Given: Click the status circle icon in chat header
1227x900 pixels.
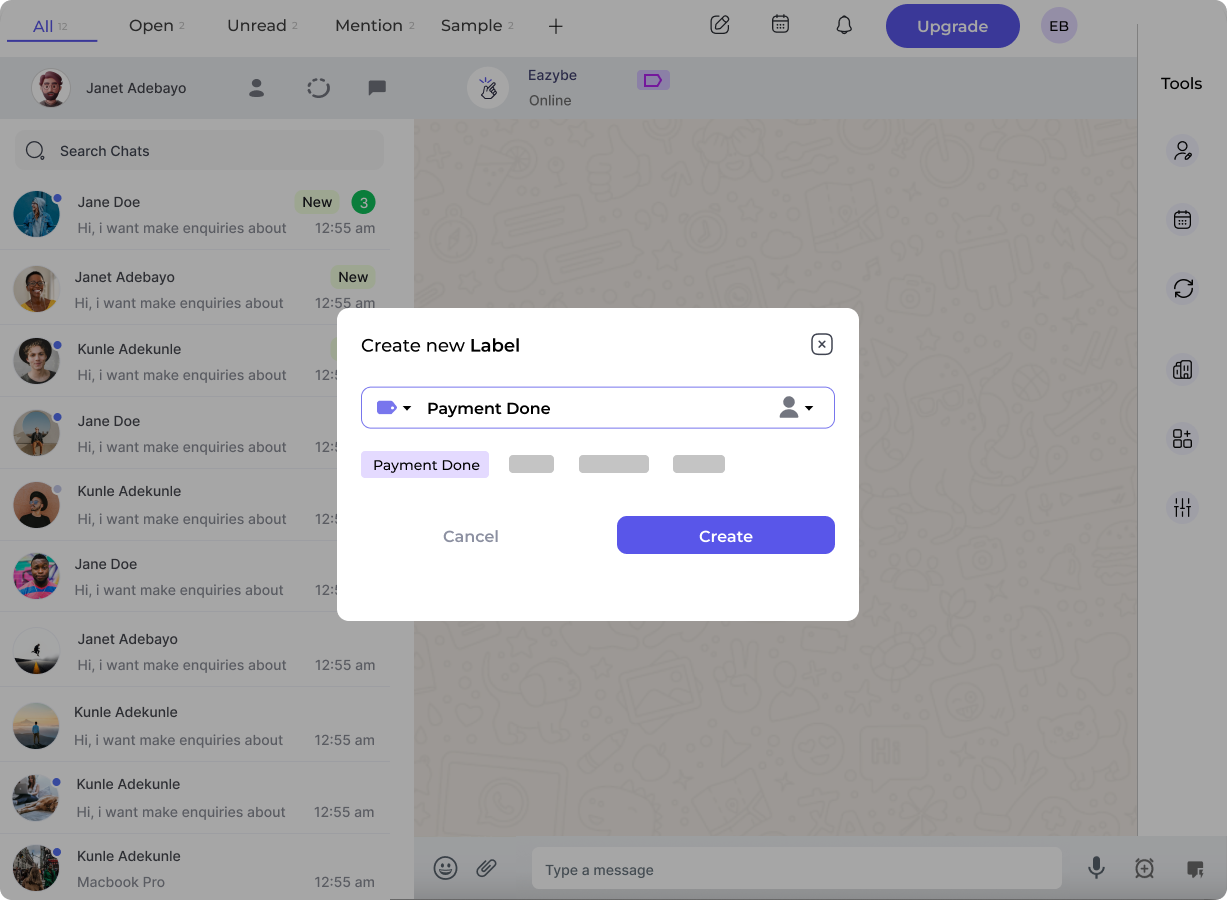Looking at the screenshot, I should coord(318,88).
